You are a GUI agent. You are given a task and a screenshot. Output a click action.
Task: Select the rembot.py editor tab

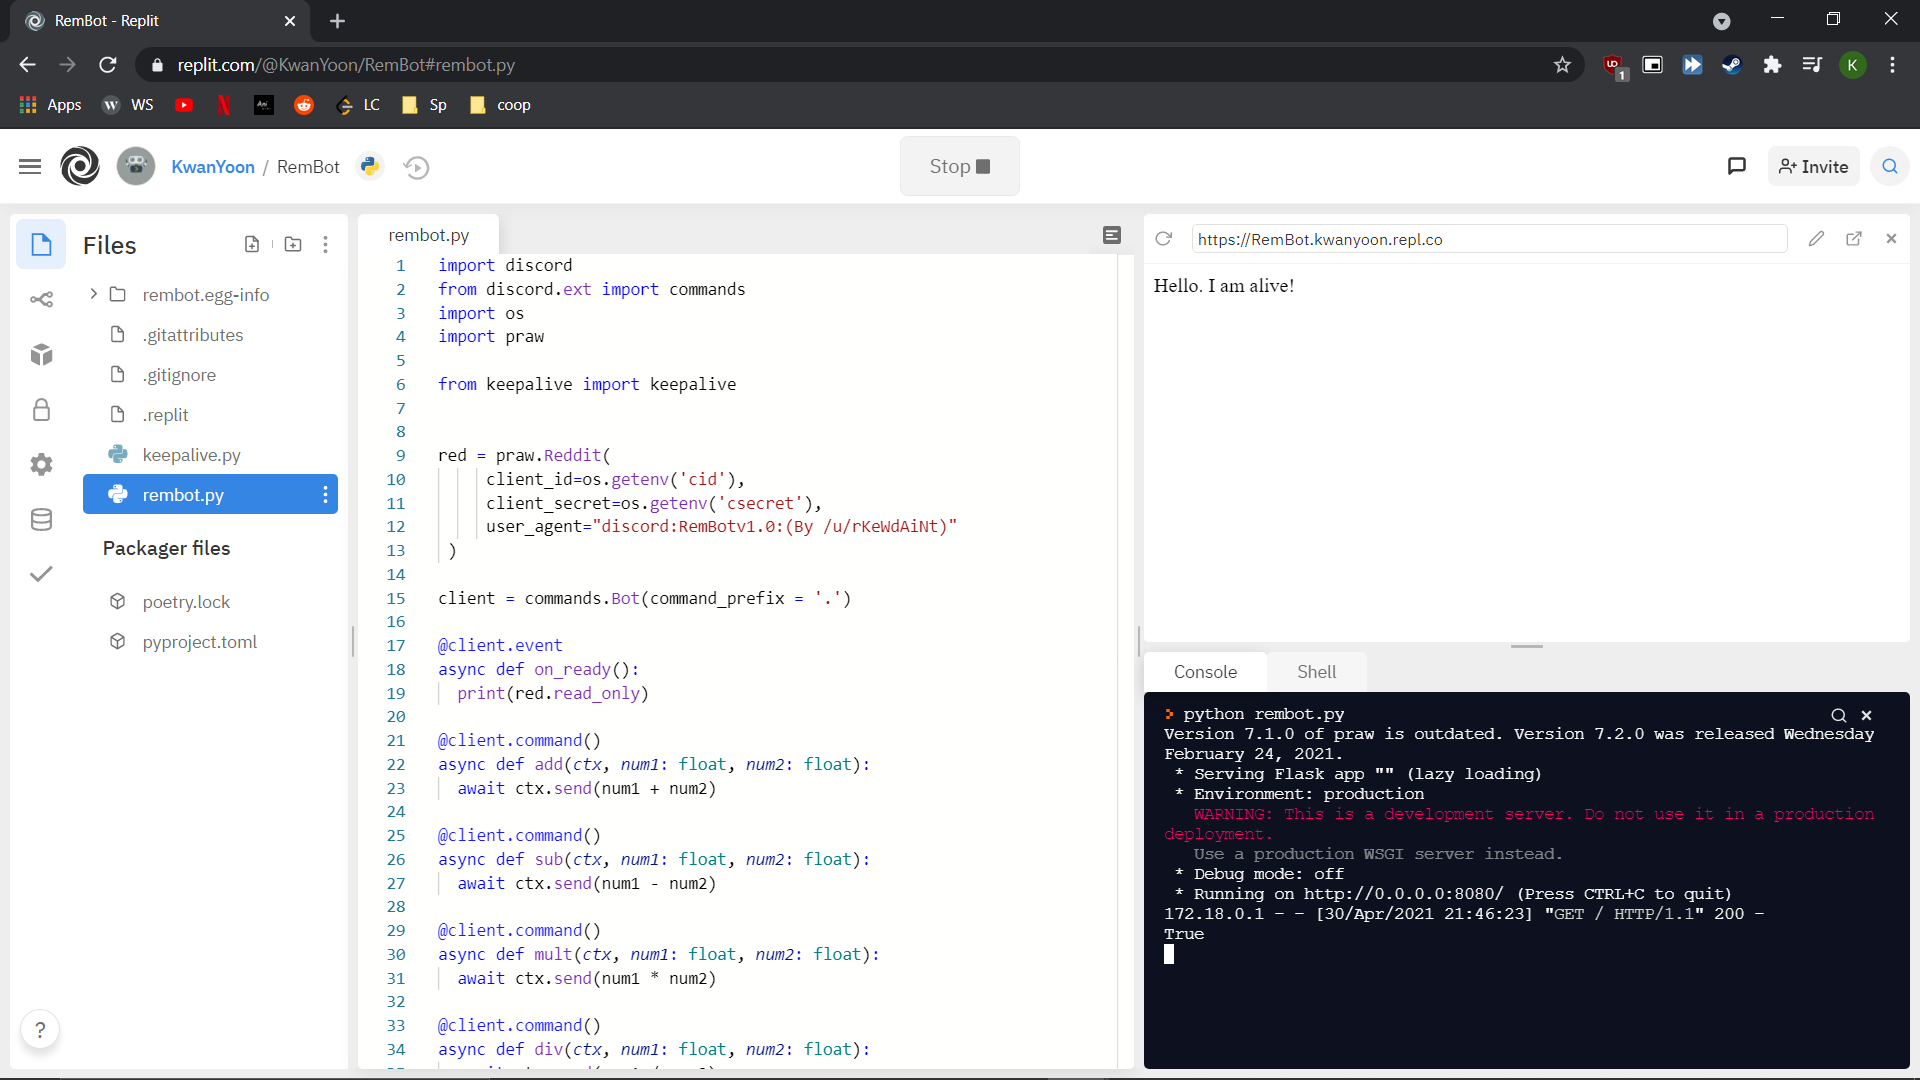pos(428,235)
